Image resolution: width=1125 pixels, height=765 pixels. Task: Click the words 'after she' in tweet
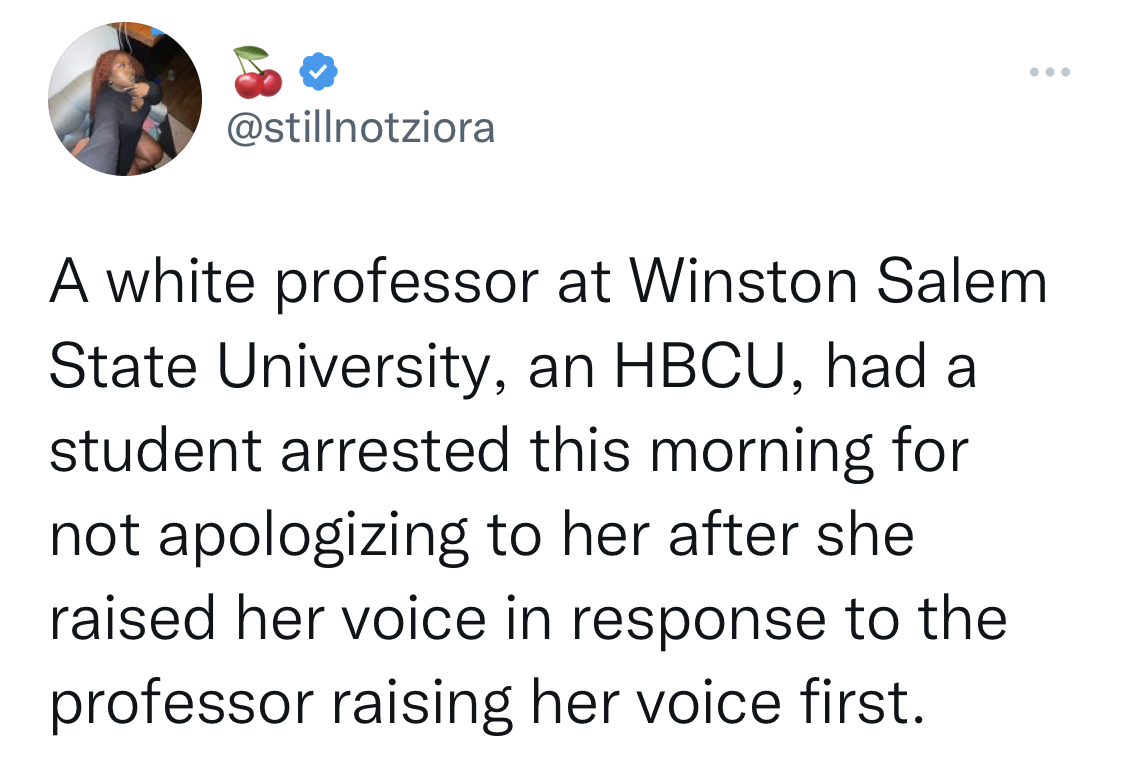[x=791, y=534]
